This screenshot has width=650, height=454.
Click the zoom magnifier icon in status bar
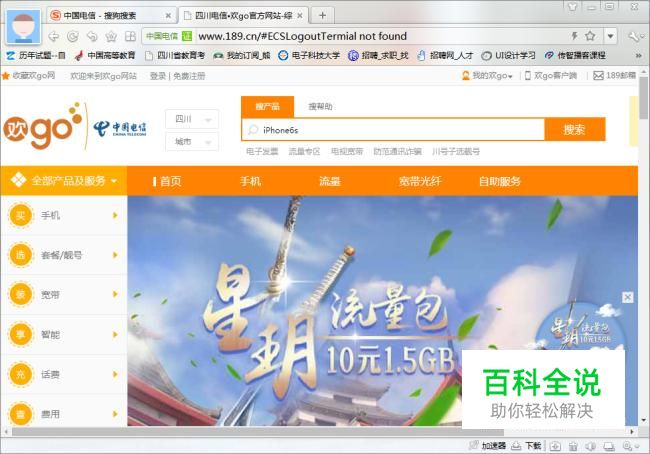coord(627,446)
